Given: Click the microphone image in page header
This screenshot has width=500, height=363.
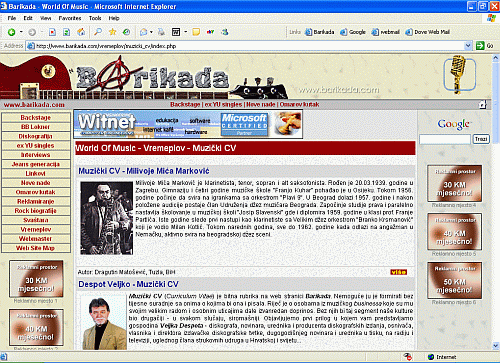Looking at the screenshot, I should [x=459, y=74].
